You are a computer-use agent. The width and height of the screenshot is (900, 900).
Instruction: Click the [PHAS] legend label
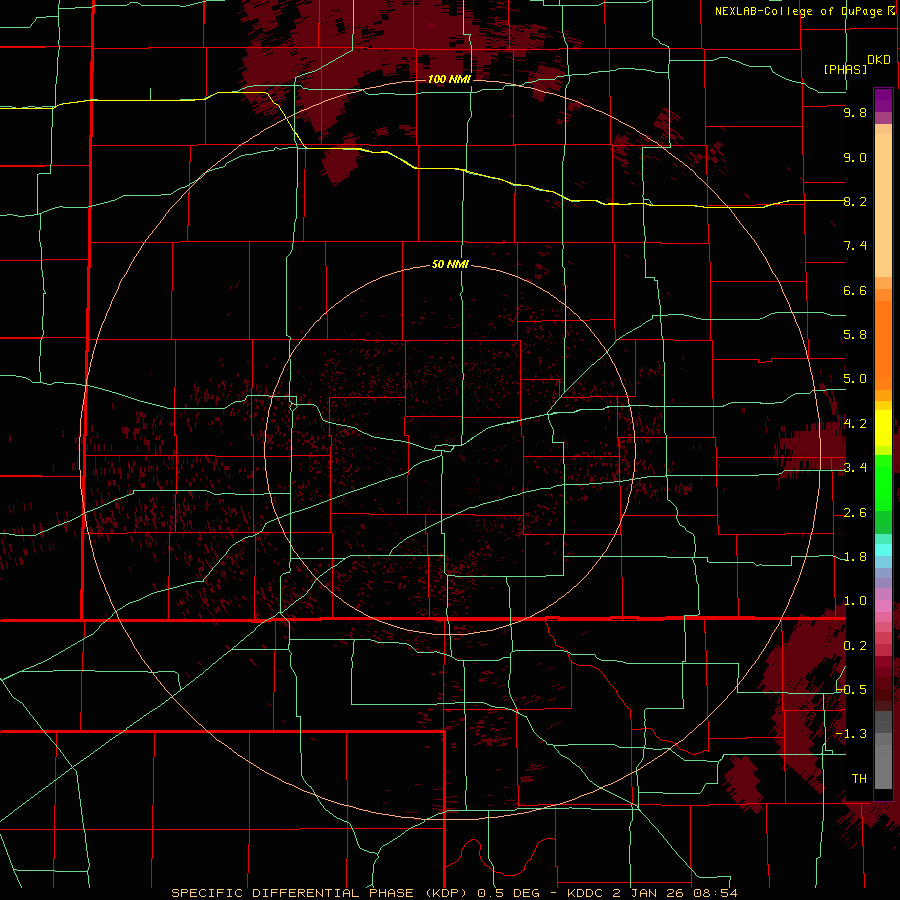(845, 69)
